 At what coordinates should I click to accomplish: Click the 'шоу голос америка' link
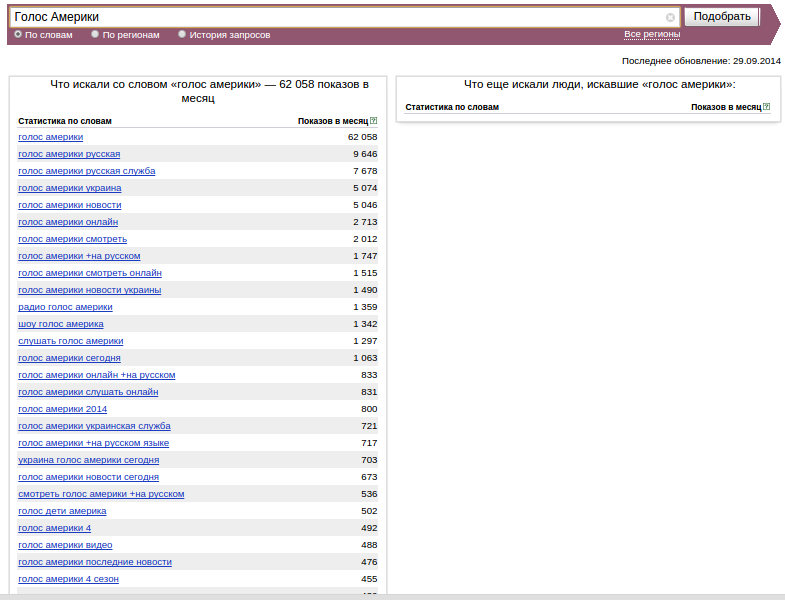pyautogui.click(x=60, y=324)
